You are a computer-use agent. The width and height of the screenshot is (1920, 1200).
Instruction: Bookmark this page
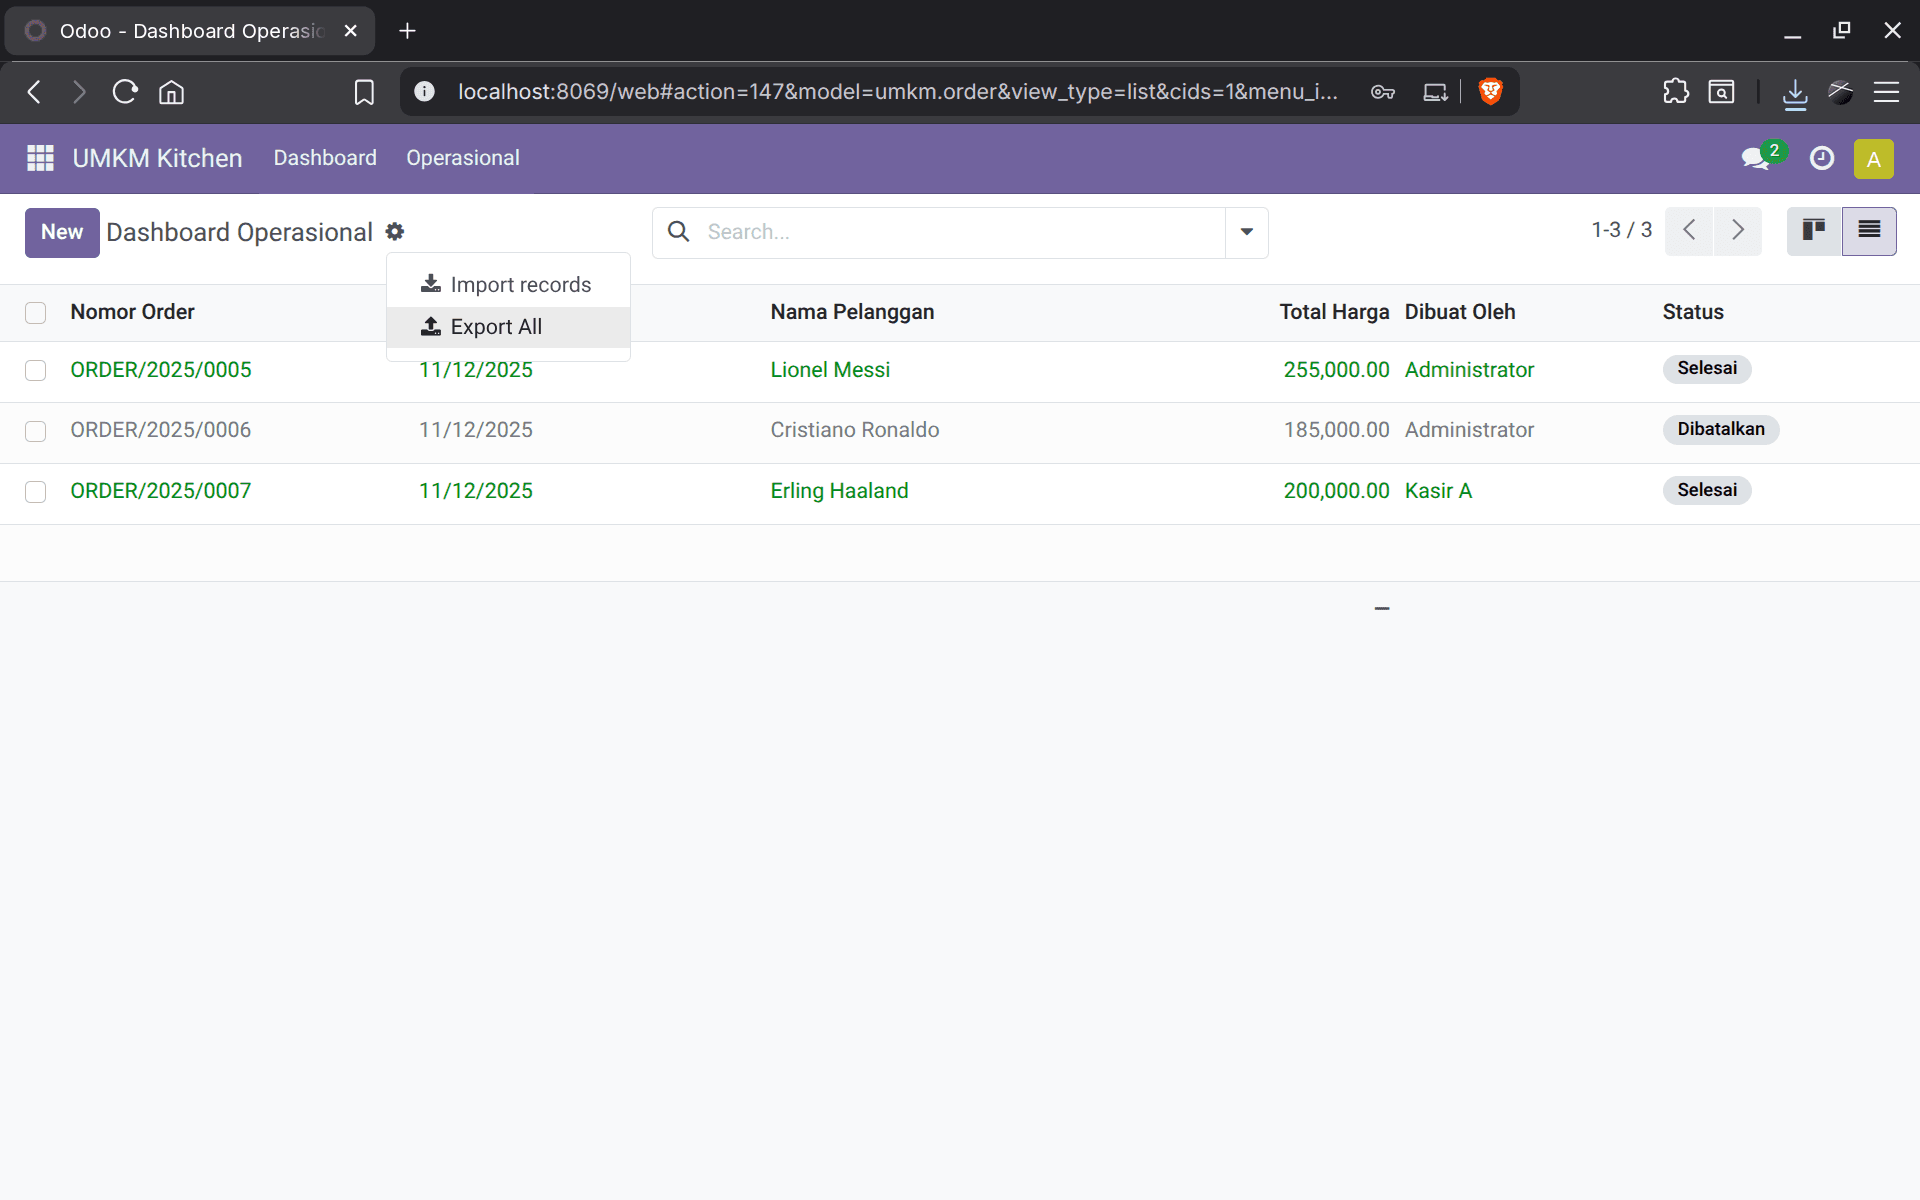tap(364, 92)
